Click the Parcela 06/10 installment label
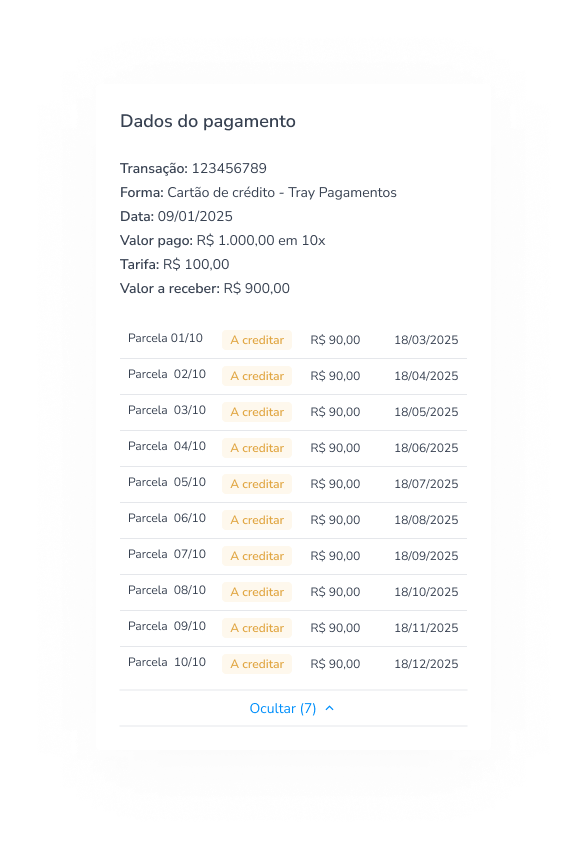The image size is (587, 858). [167, 518]
